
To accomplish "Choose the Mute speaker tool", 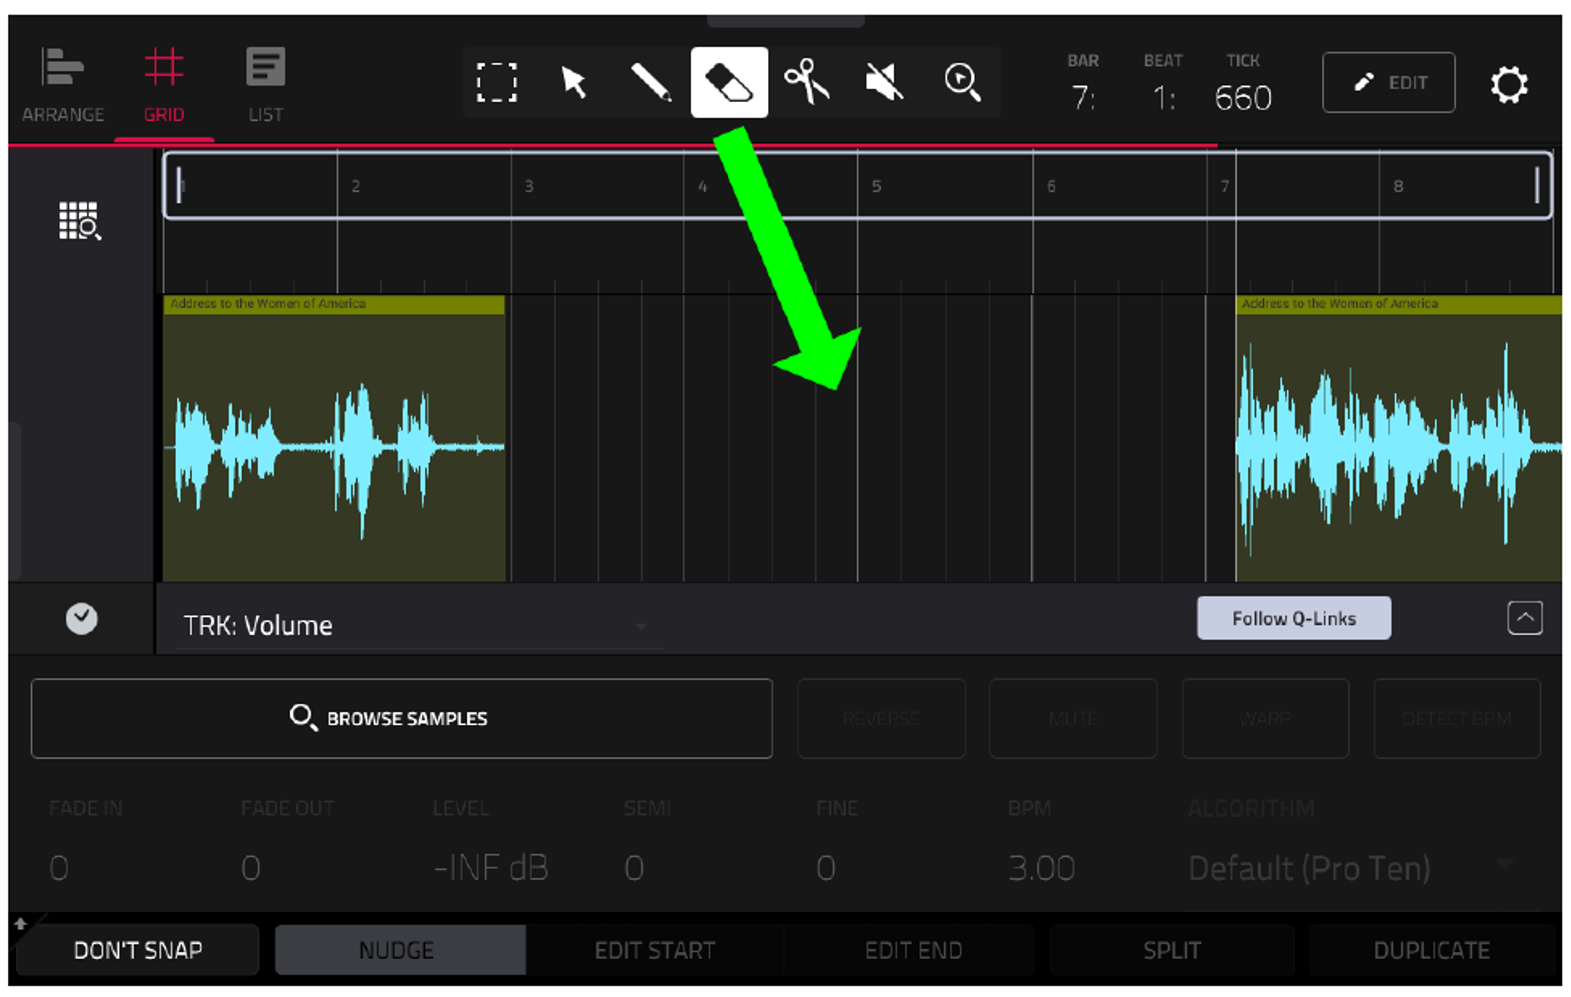I will click(x=884, y=82).
